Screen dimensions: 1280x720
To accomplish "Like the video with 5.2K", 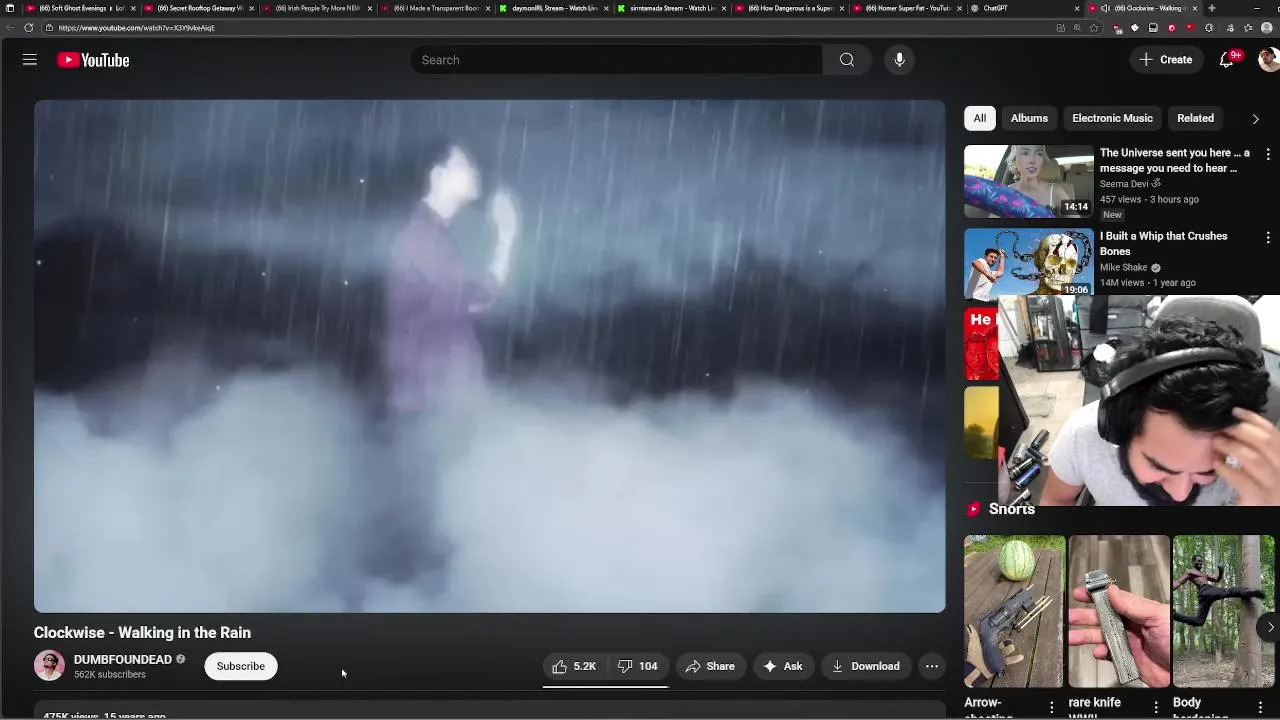I will point(574,666).
